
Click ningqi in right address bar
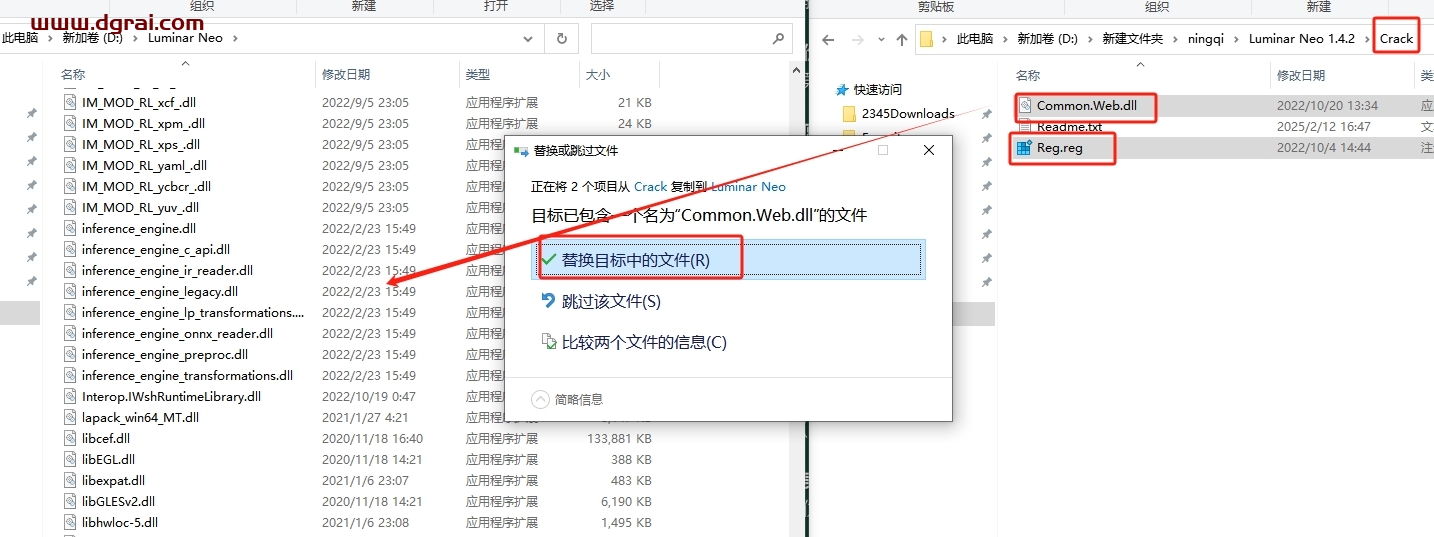tap(1207, 39)
